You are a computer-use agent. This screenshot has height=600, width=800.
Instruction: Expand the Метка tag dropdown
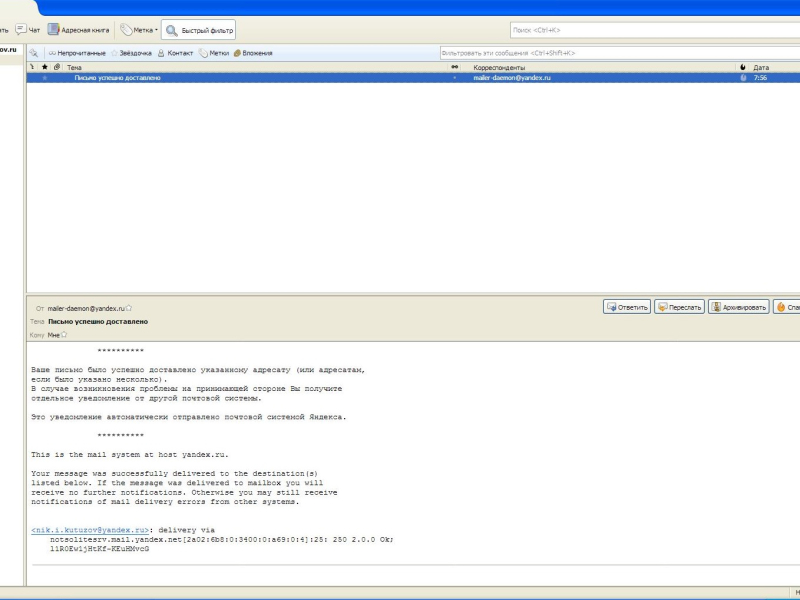click(139, 30)
